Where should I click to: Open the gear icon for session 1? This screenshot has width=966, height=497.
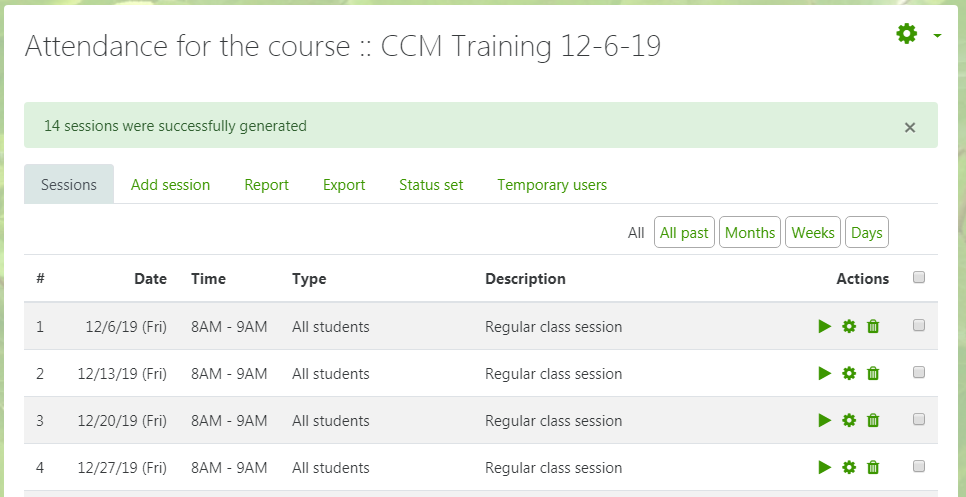[849, 326]
